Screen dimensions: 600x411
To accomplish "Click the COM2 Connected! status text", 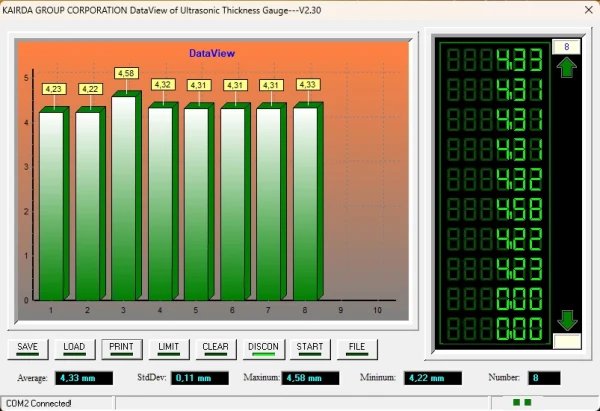I will coord(39,403).
